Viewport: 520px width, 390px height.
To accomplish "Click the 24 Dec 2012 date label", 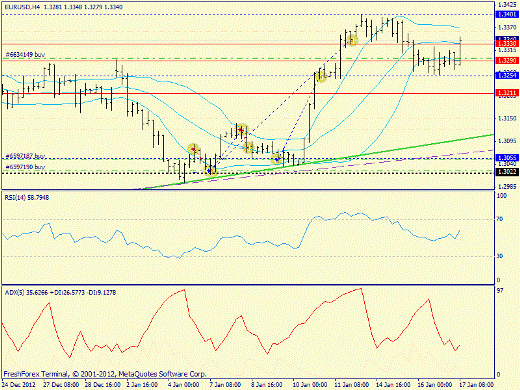I will [19, 385].
